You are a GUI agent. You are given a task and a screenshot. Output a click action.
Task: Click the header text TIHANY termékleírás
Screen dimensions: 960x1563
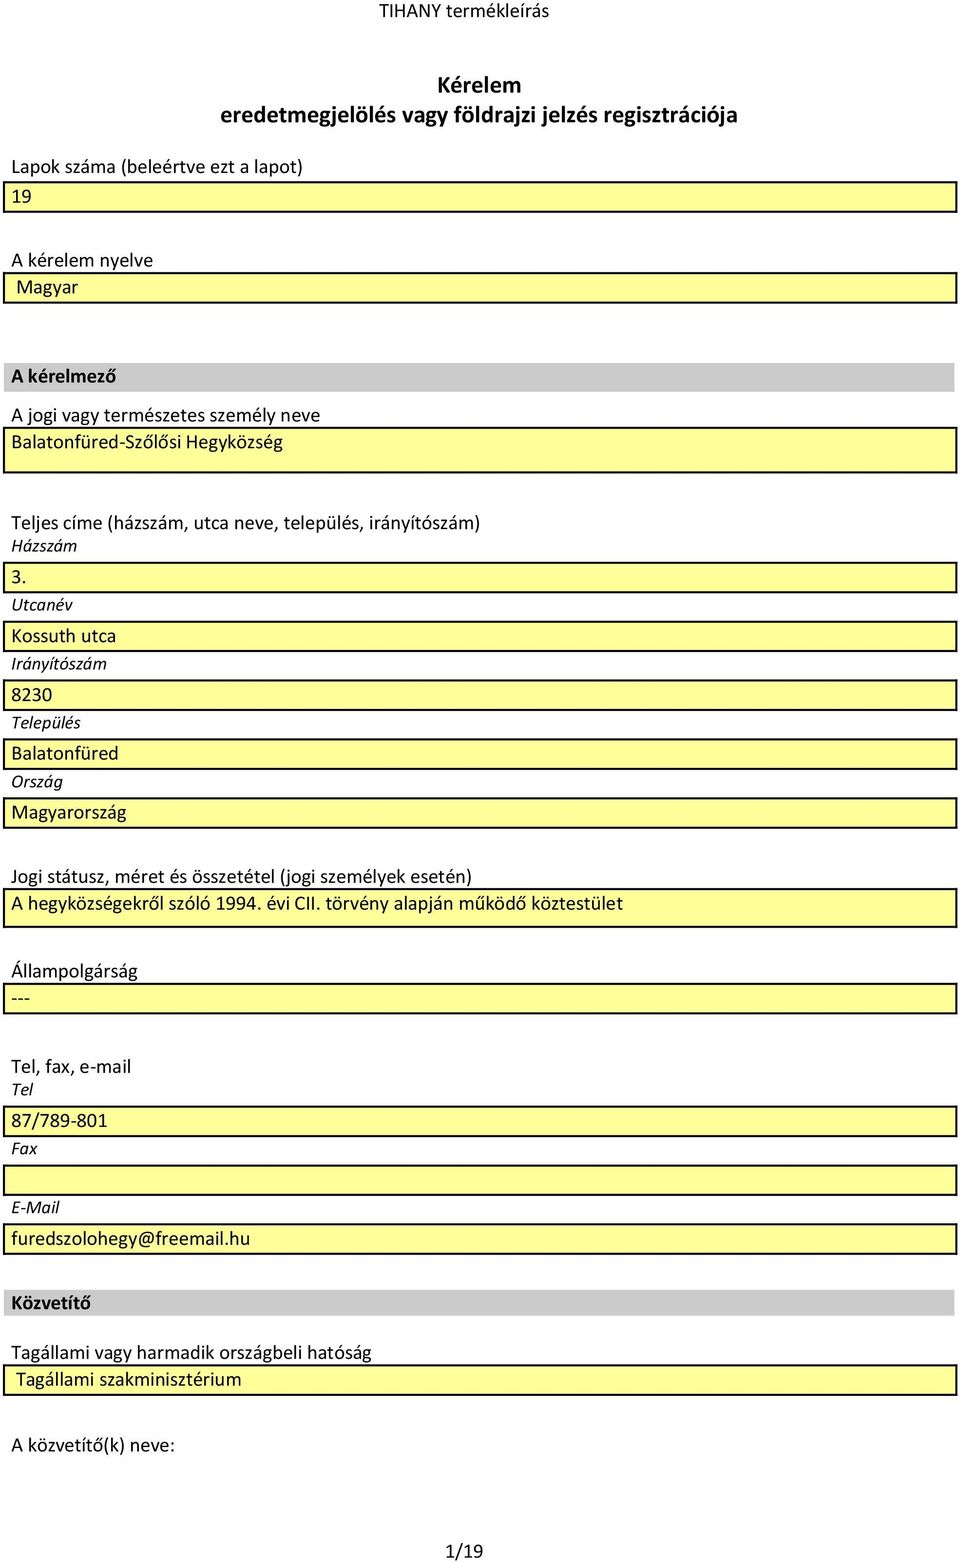pyautogui.click(x=464, y=11)
